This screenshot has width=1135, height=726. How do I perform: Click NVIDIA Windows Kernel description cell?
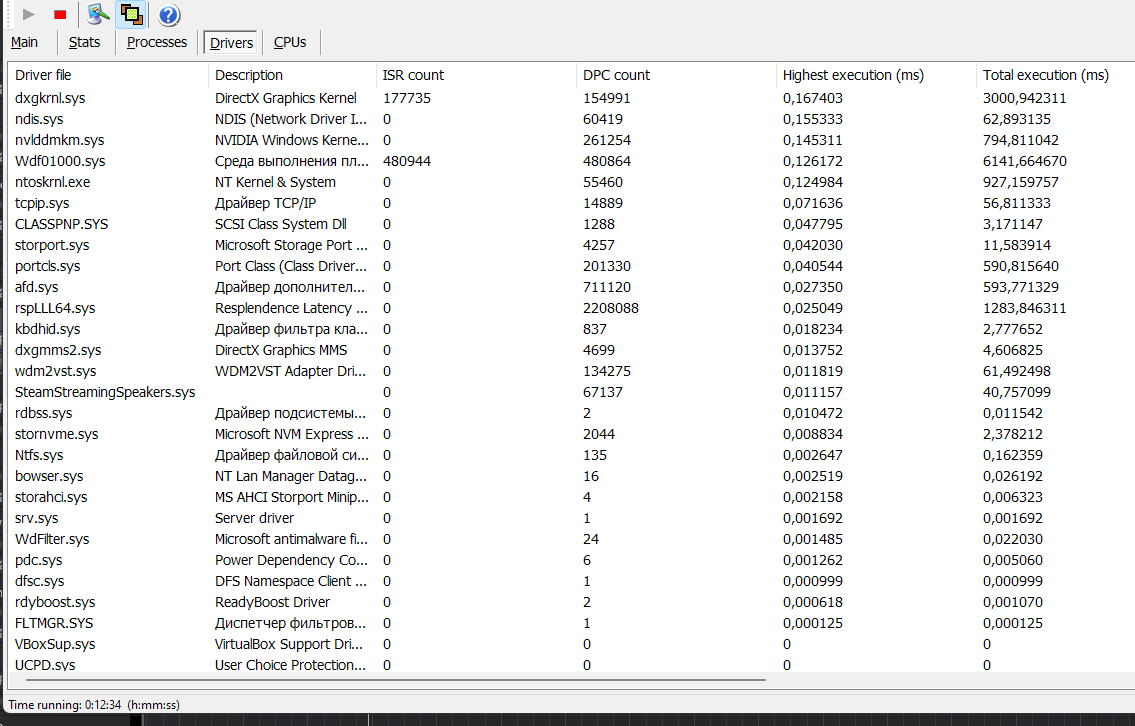(292, 140)
